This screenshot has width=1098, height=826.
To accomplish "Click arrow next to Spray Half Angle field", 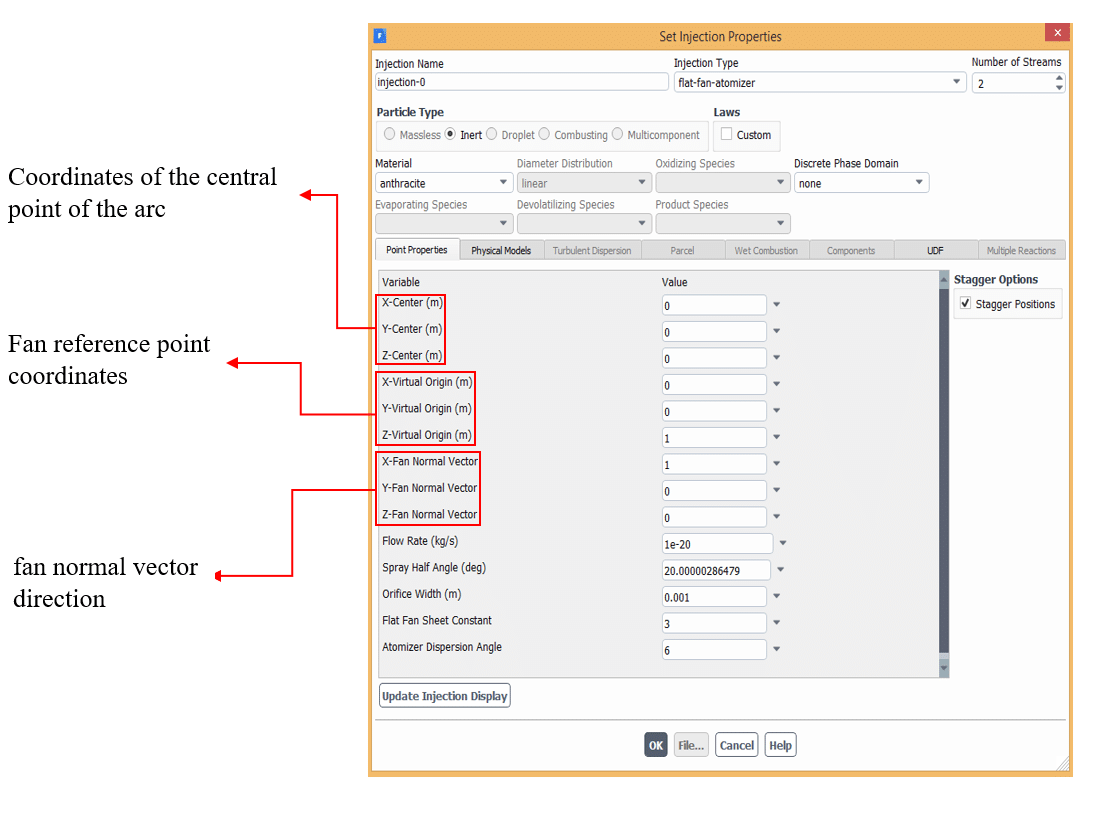I will (x=780, y=570).
